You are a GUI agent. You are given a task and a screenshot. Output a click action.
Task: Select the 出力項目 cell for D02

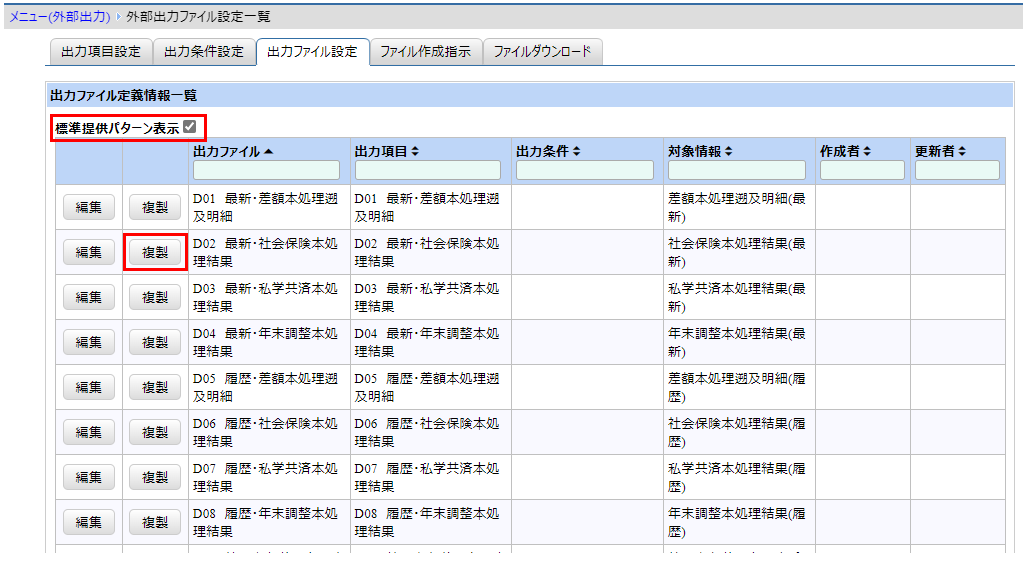coord(431,252)
